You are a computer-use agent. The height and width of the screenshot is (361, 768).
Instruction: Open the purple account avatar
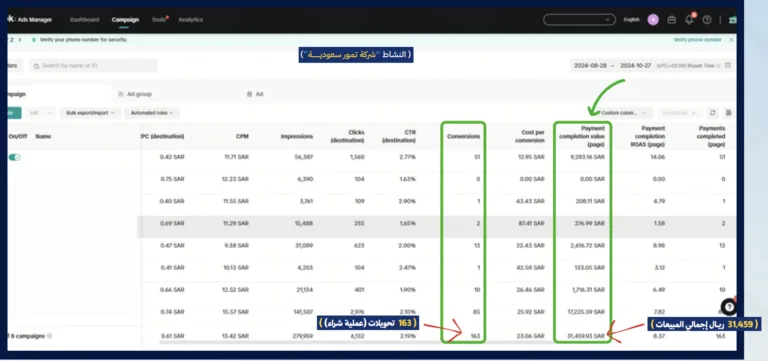(653, 20)
